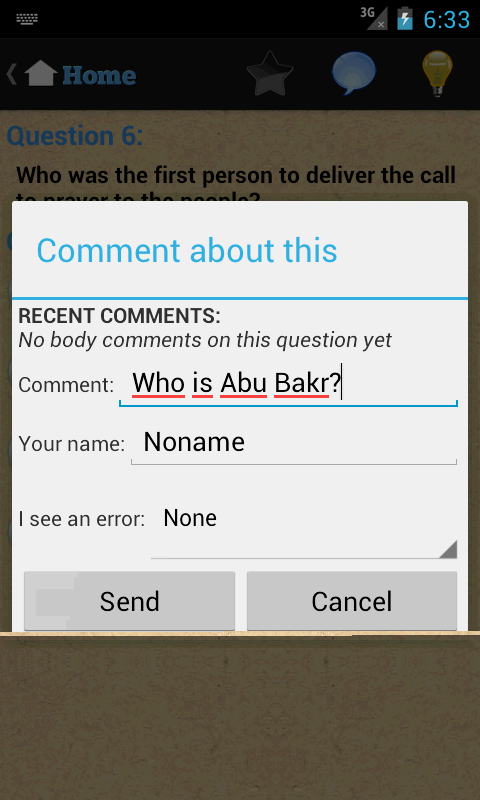Tap the battery charging icon
The image size is (480, 800).
click(x=405, y=18)
